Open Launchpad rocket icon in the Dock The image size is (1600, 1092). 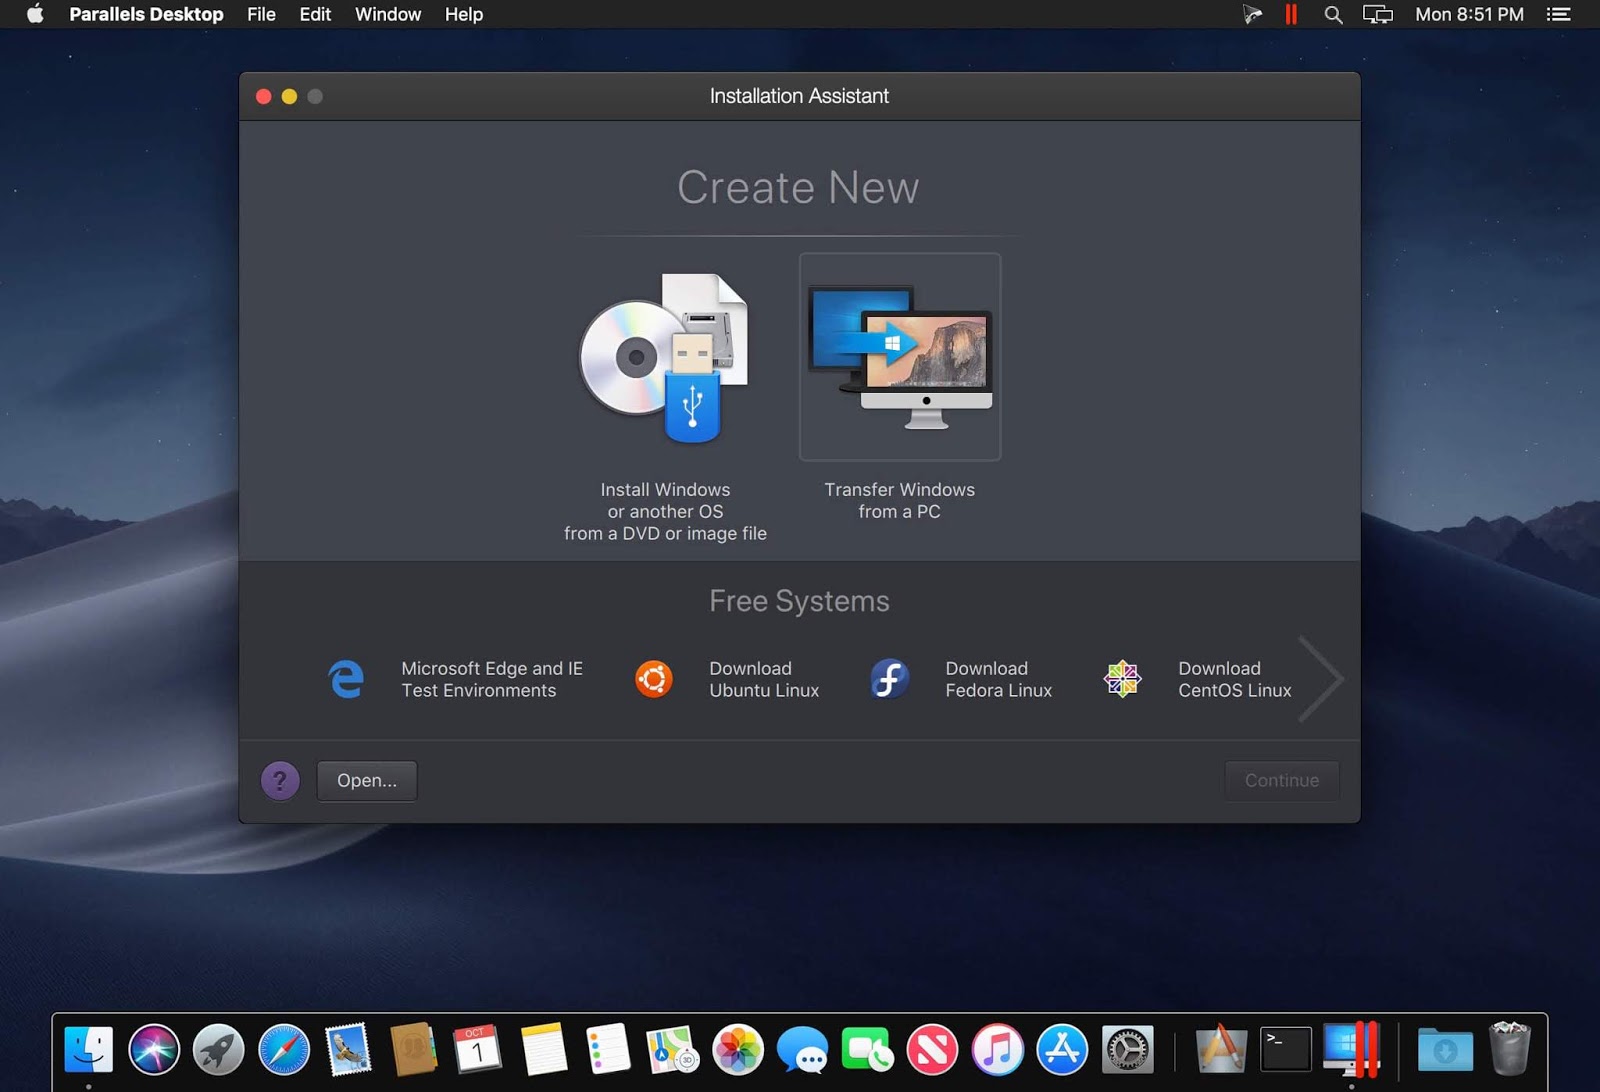click(x=218, y=1049)
